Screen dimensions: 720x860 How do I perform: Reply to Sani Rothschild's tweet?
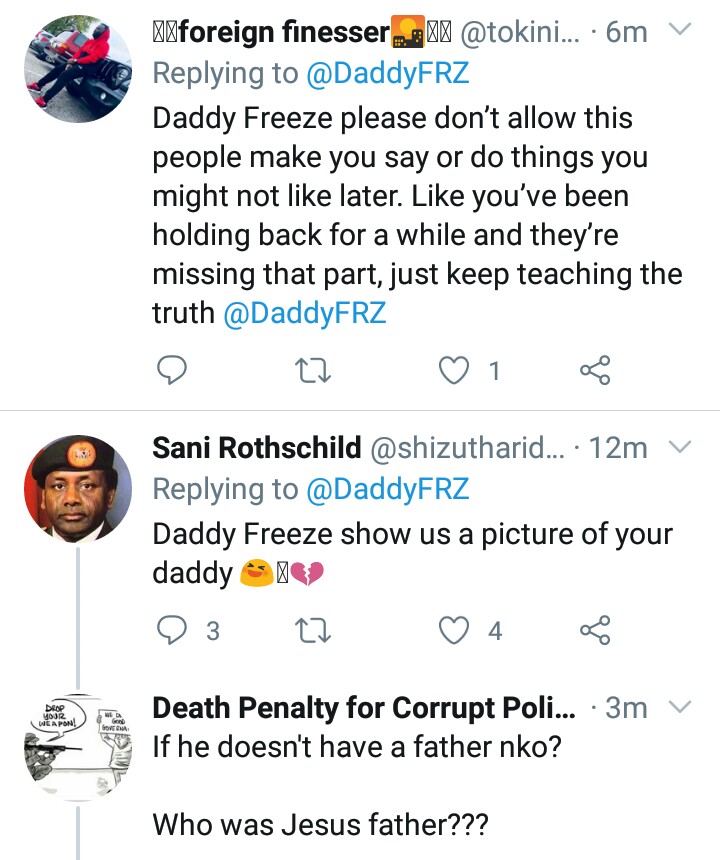174,630
